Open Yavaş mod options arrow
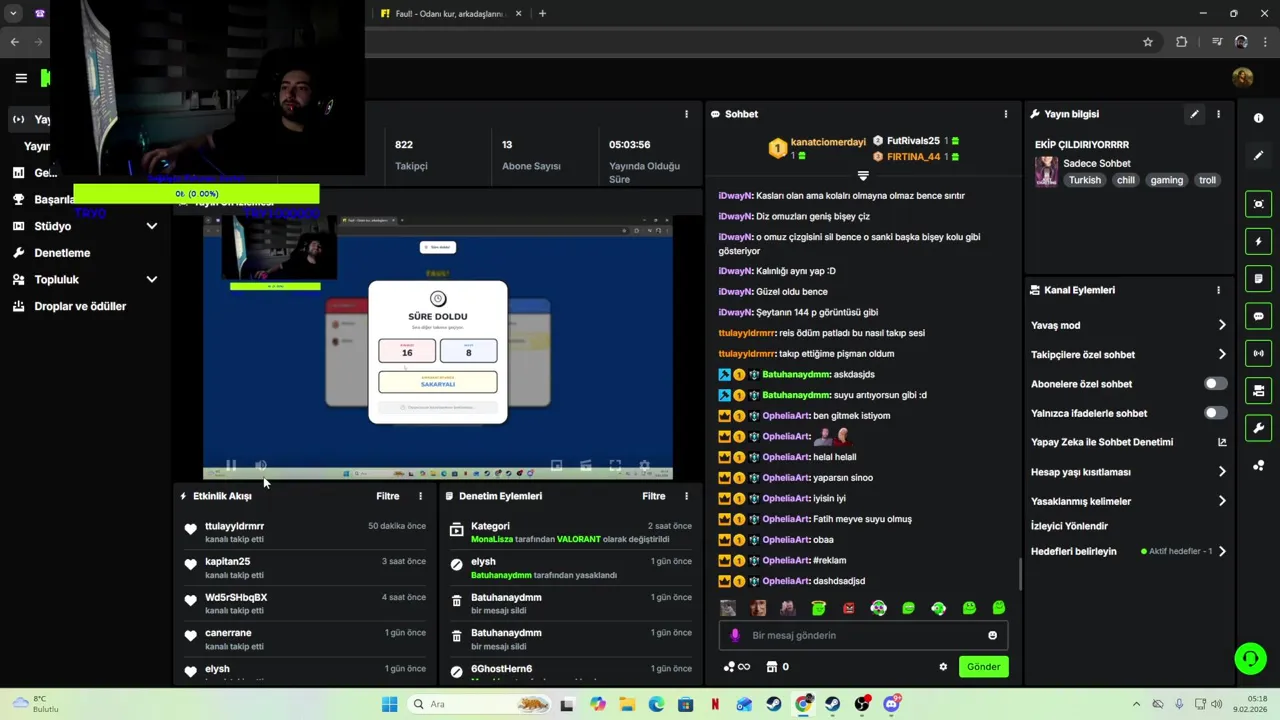The height and width of the screenshot is (720, 1280). [1222, 325]
